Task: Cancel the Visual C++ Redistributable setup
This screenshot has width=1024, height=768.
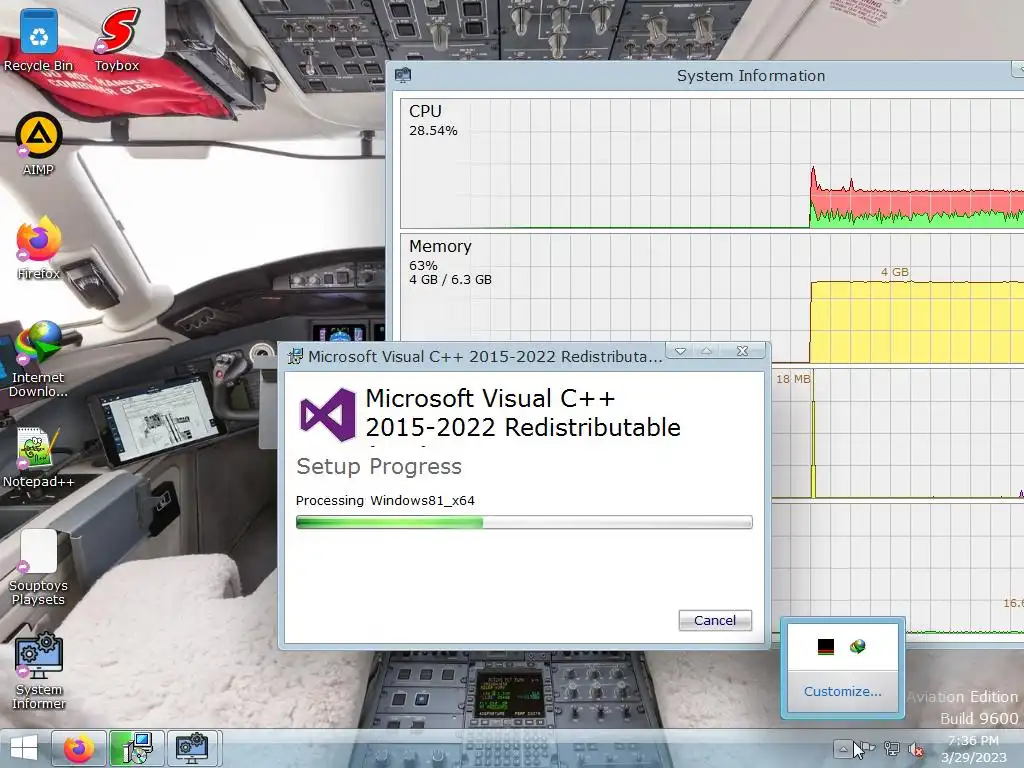Action: (x=715, y=620)
